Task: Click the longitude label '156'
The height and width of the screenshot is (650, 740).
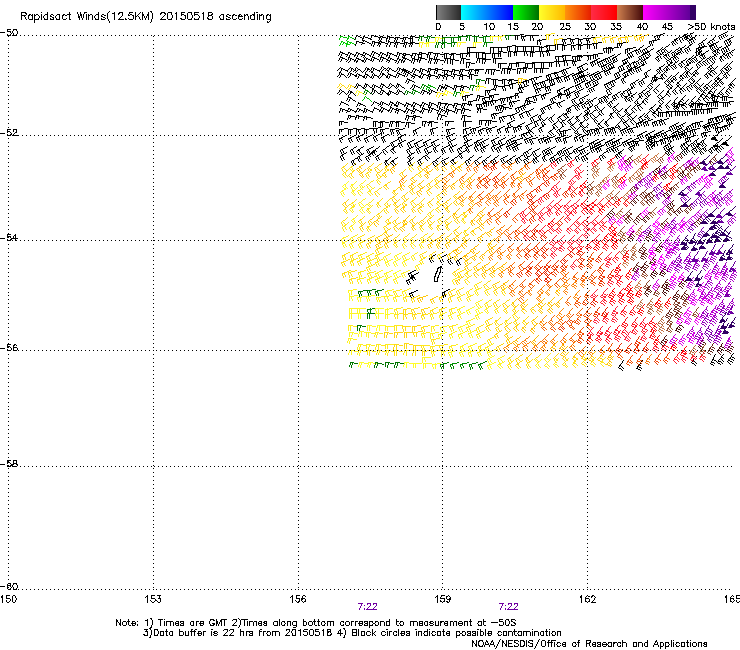Action: [x=298, y=599]
